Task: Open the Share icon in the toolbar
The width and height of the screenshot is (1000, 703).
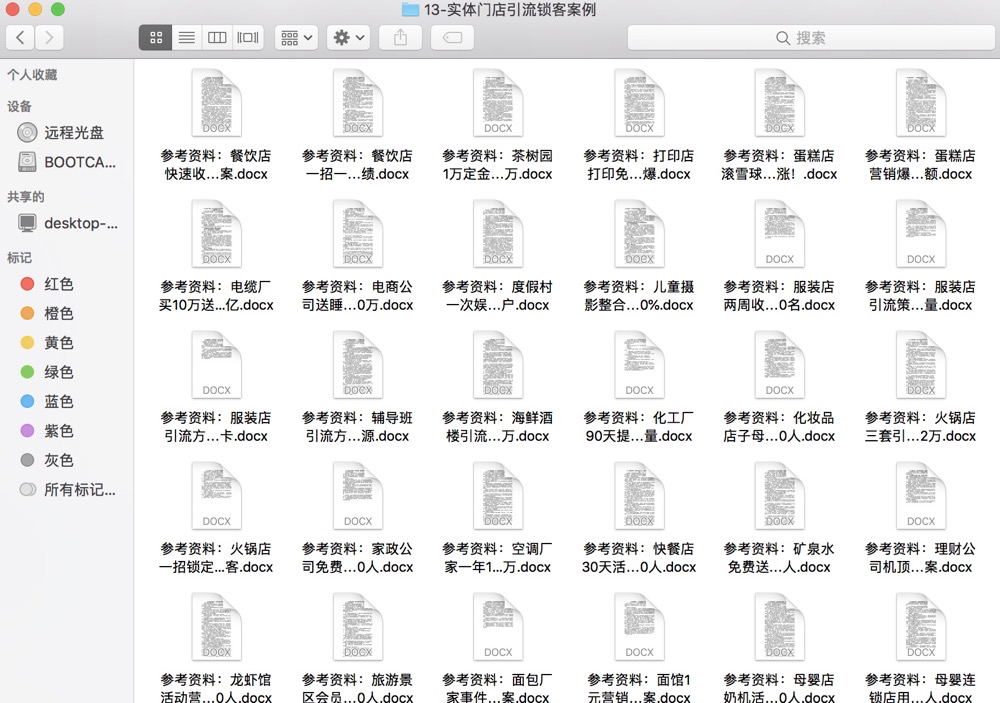Action: click(x=400, y=37)
